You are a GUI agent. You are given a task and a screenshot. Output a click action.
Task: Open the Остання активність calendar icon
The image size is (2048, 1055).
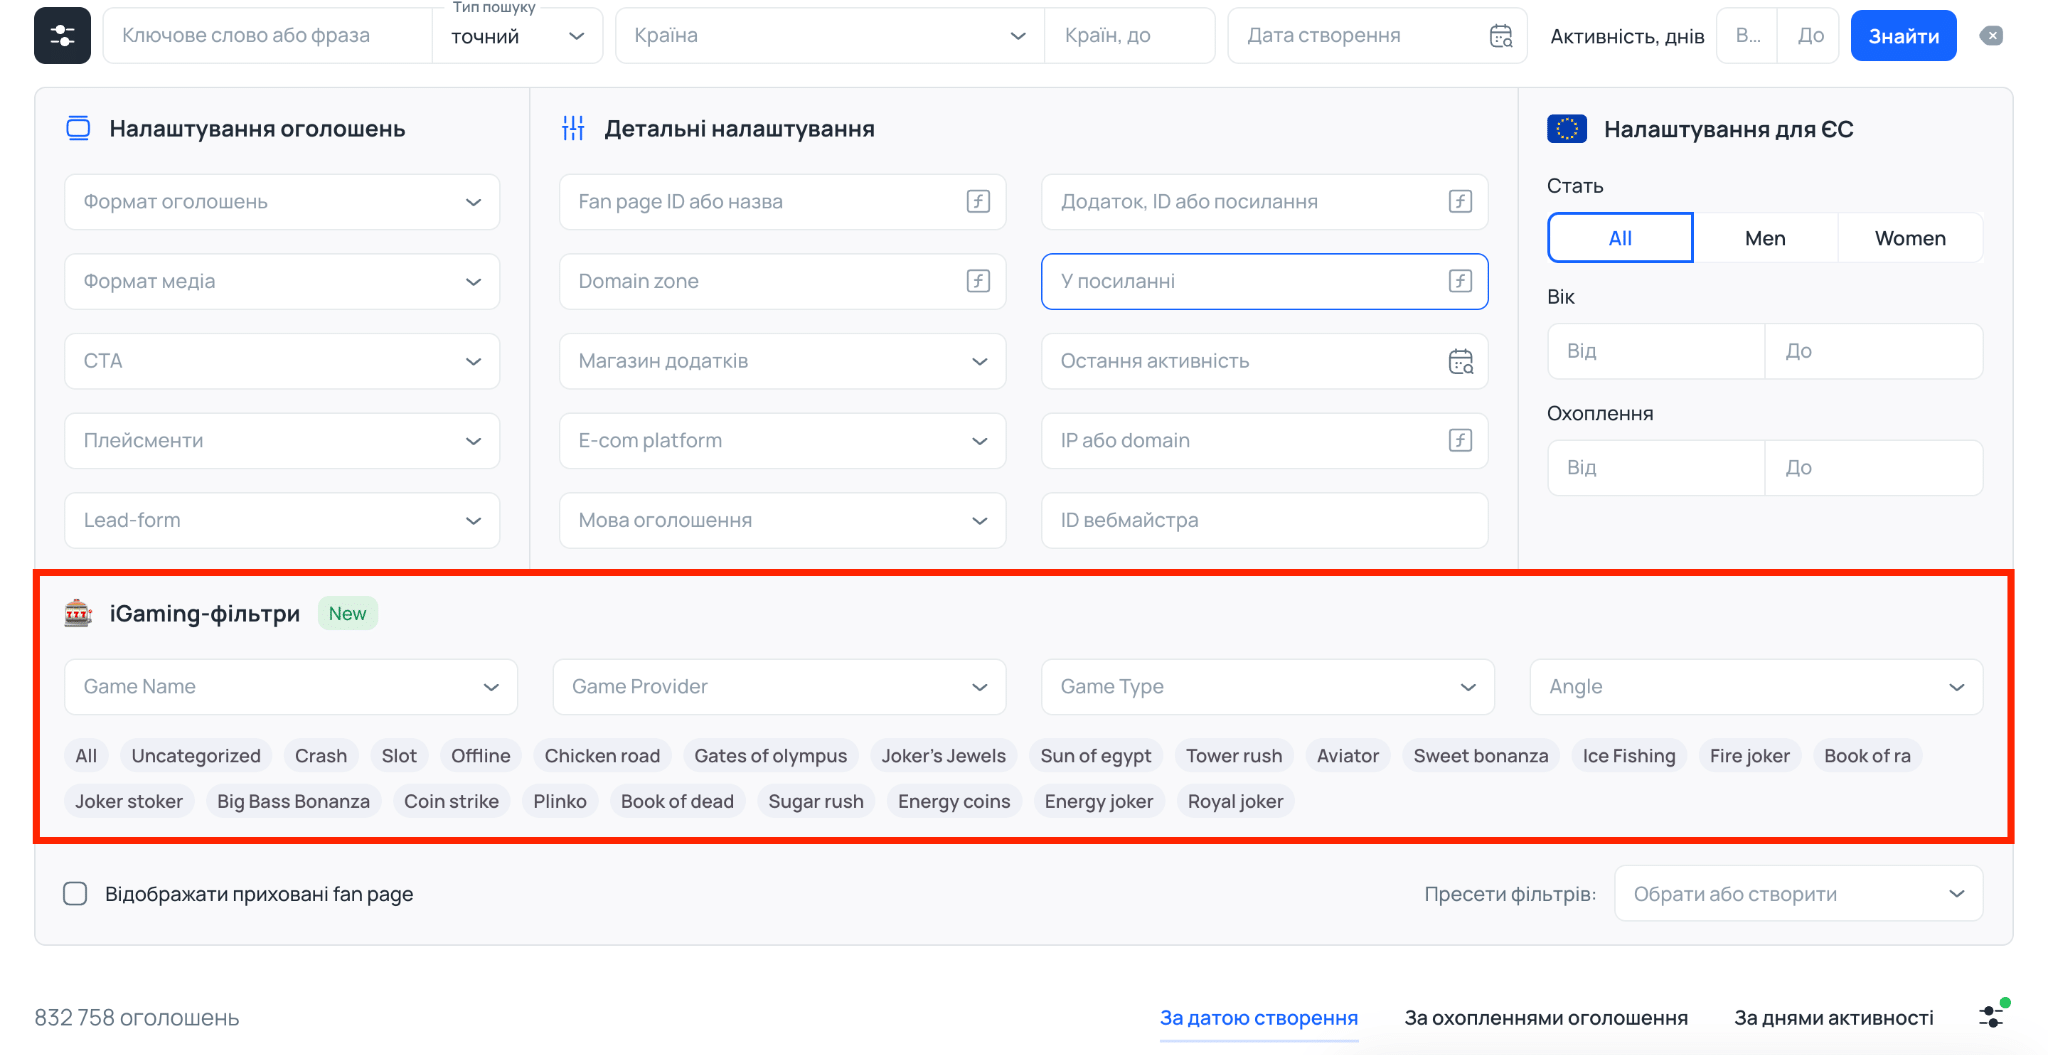1461,361
